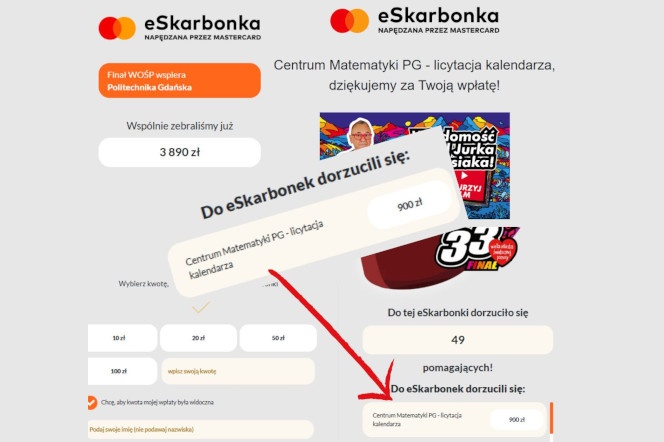664x442 pixels.
Task: Click the orange scrollbar beside donors list
Action: [x=551, y=418]
